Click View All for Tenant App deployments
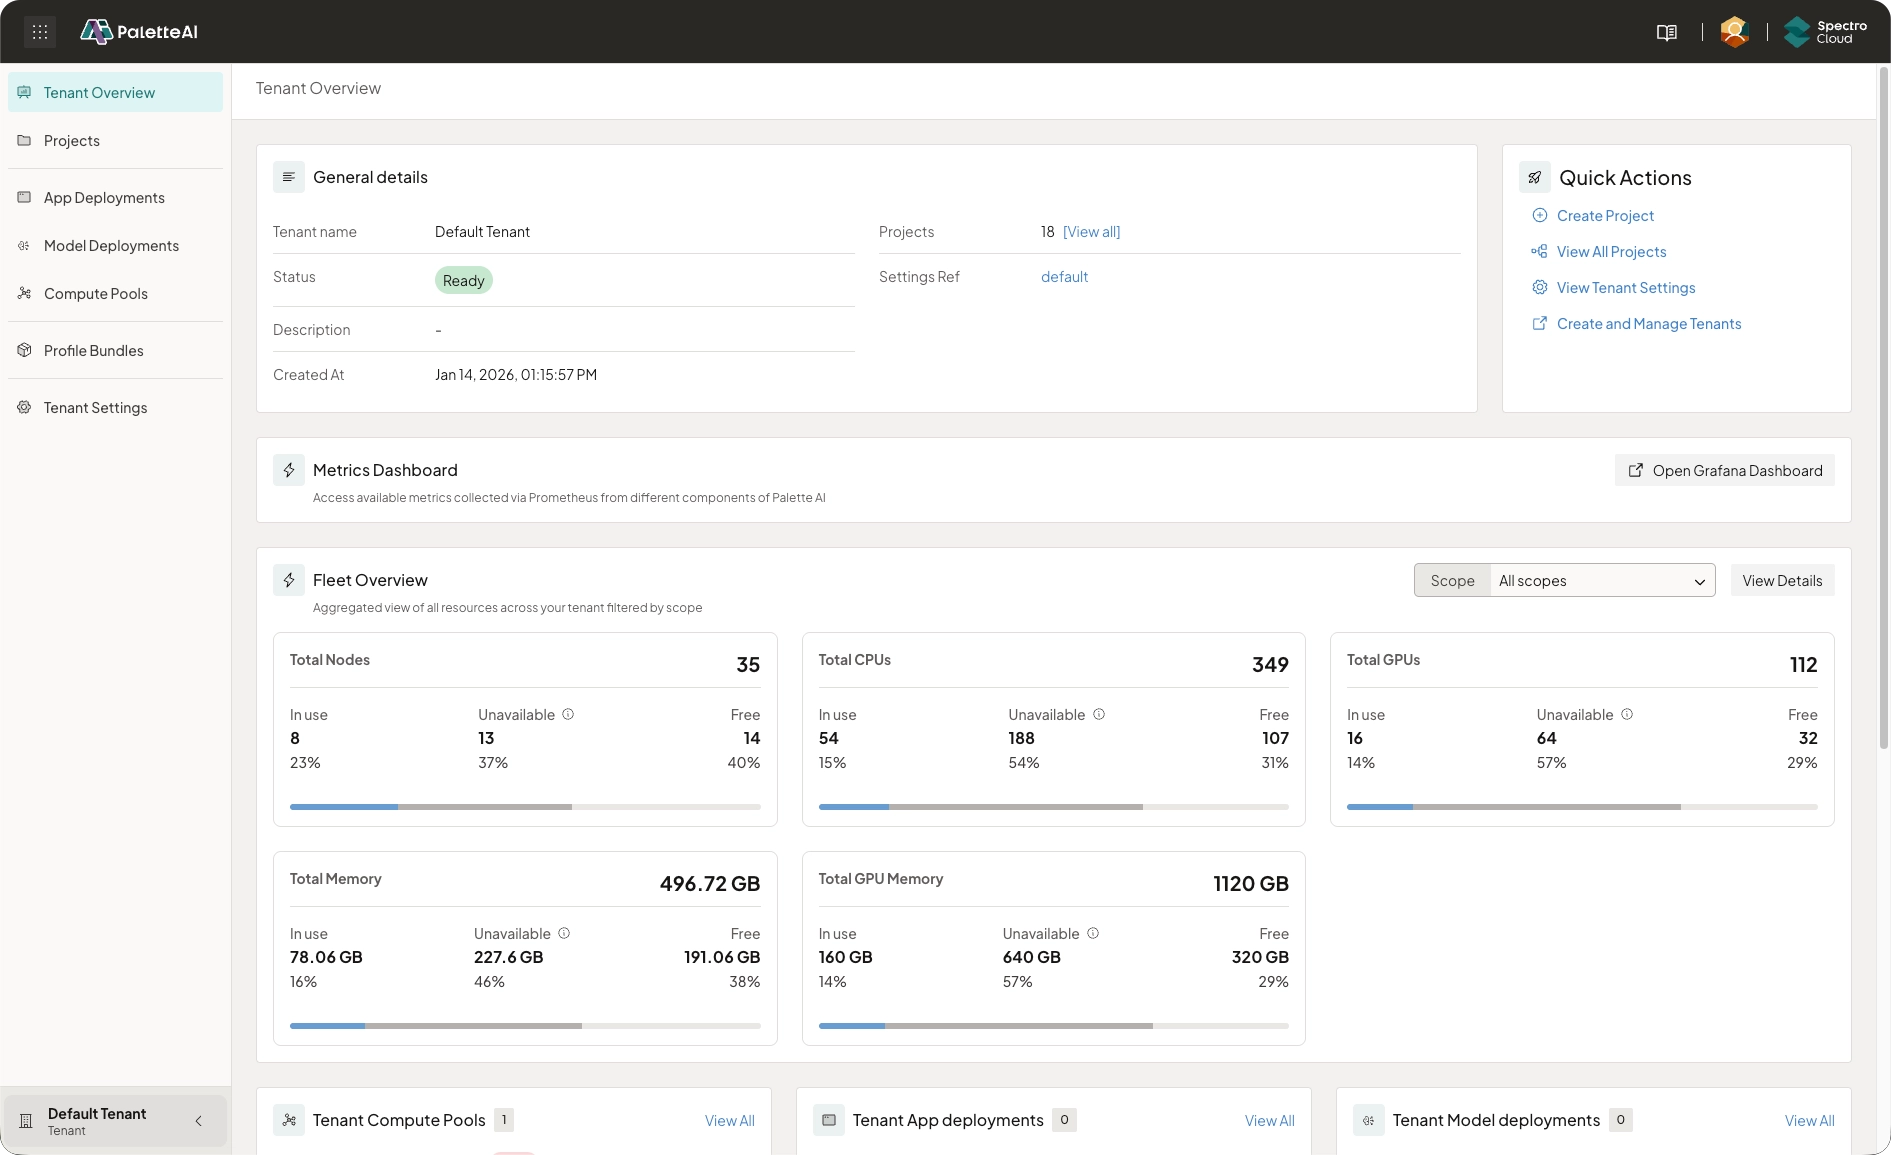1891x1155 pixels. (1269, 1120)
